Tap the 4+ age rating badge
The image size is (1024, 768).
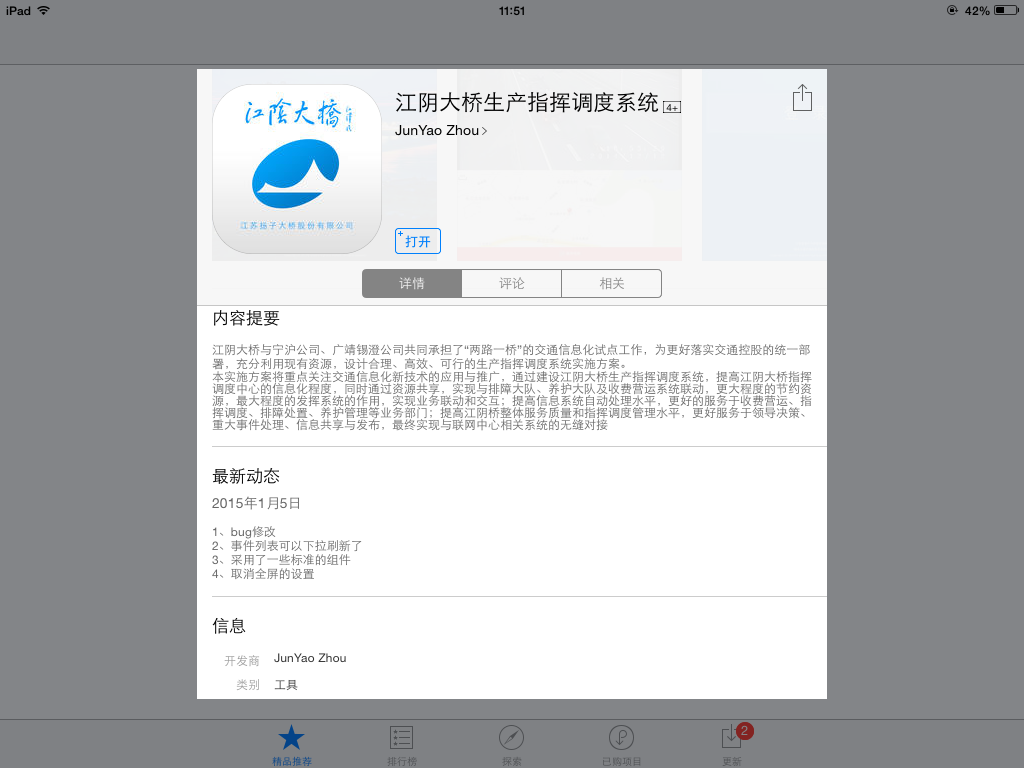click(x=672, y=107)
